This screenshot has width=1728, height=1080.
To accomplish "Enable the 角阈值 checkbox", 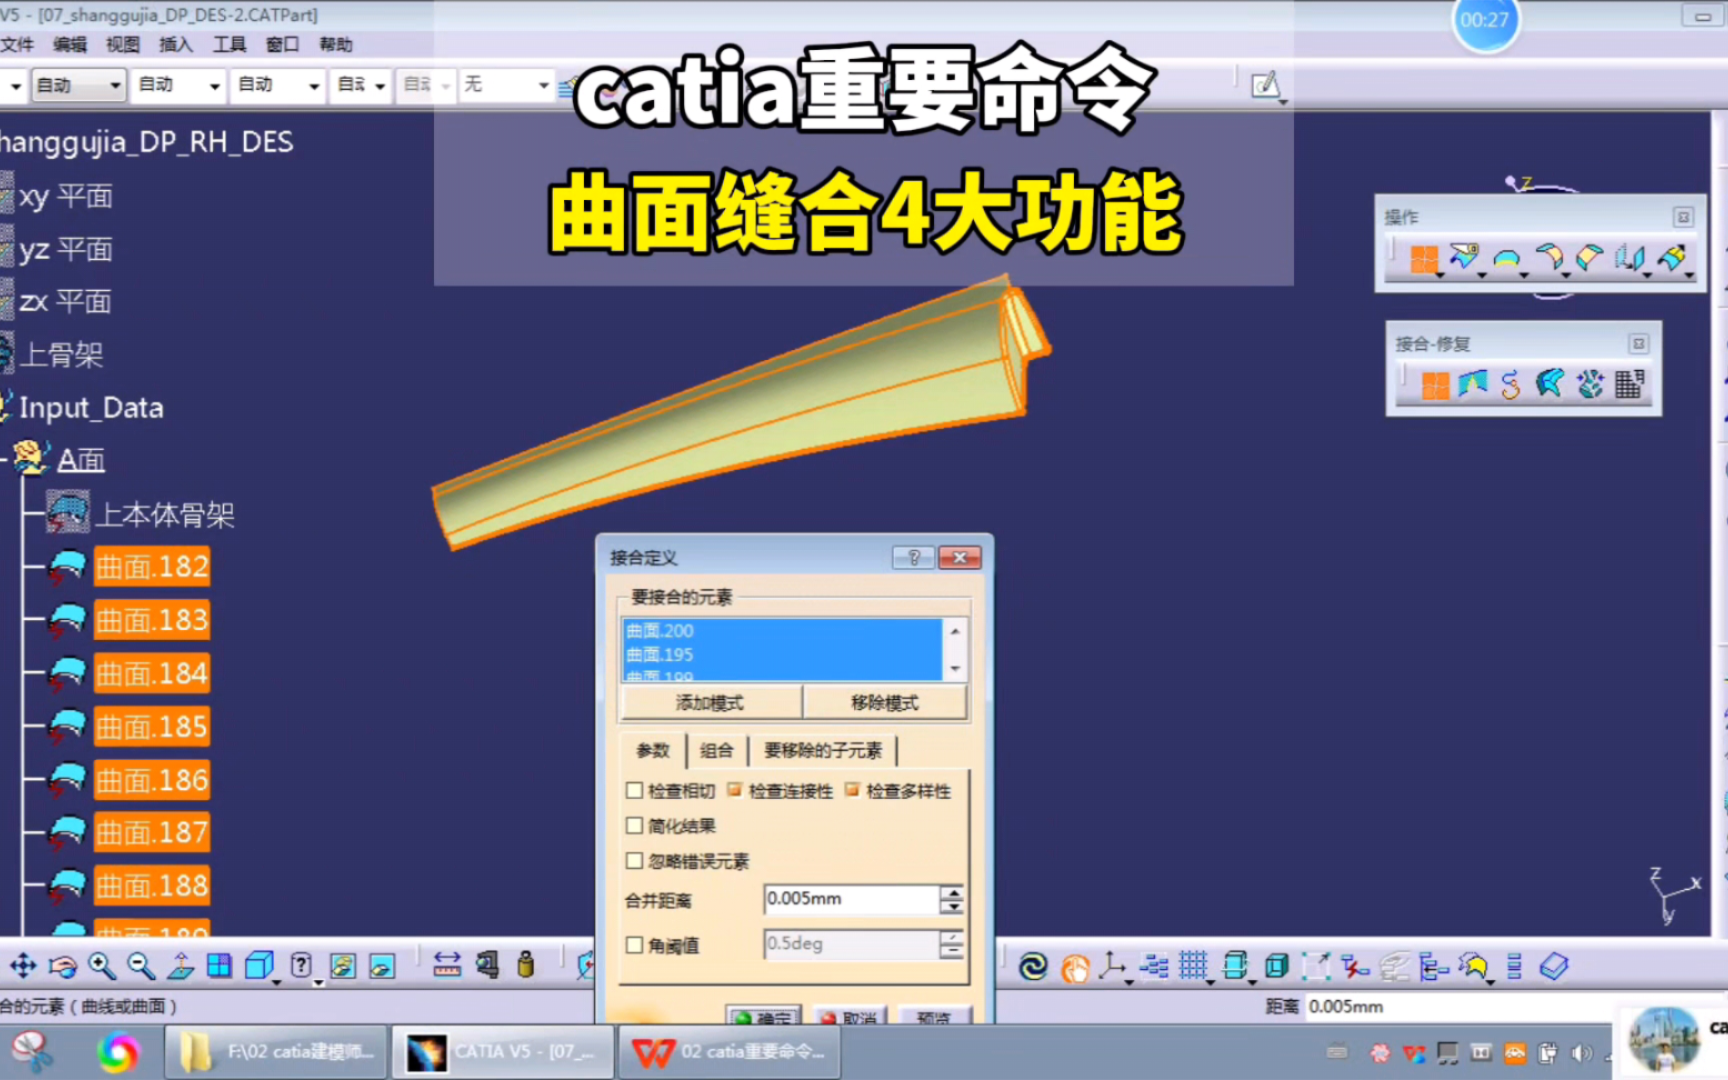I will [634, 944].
